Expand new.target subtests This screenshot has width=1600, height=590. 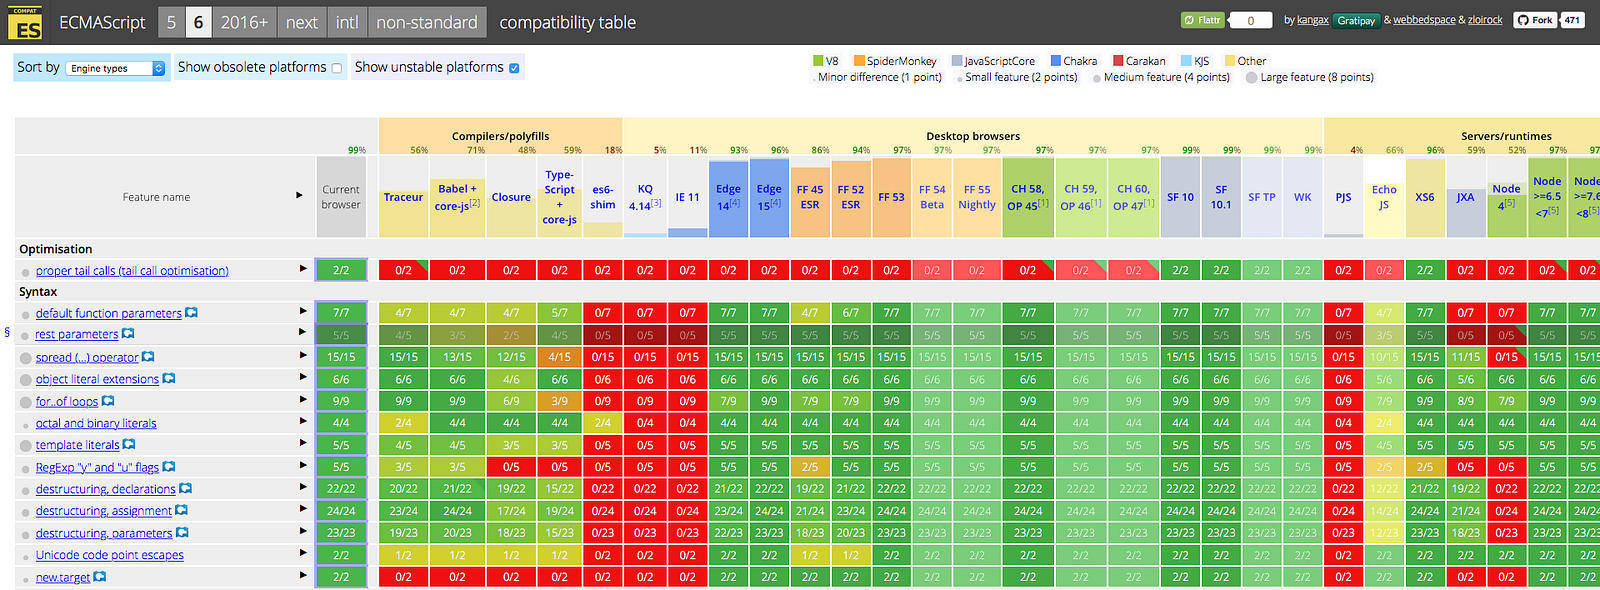302,575
